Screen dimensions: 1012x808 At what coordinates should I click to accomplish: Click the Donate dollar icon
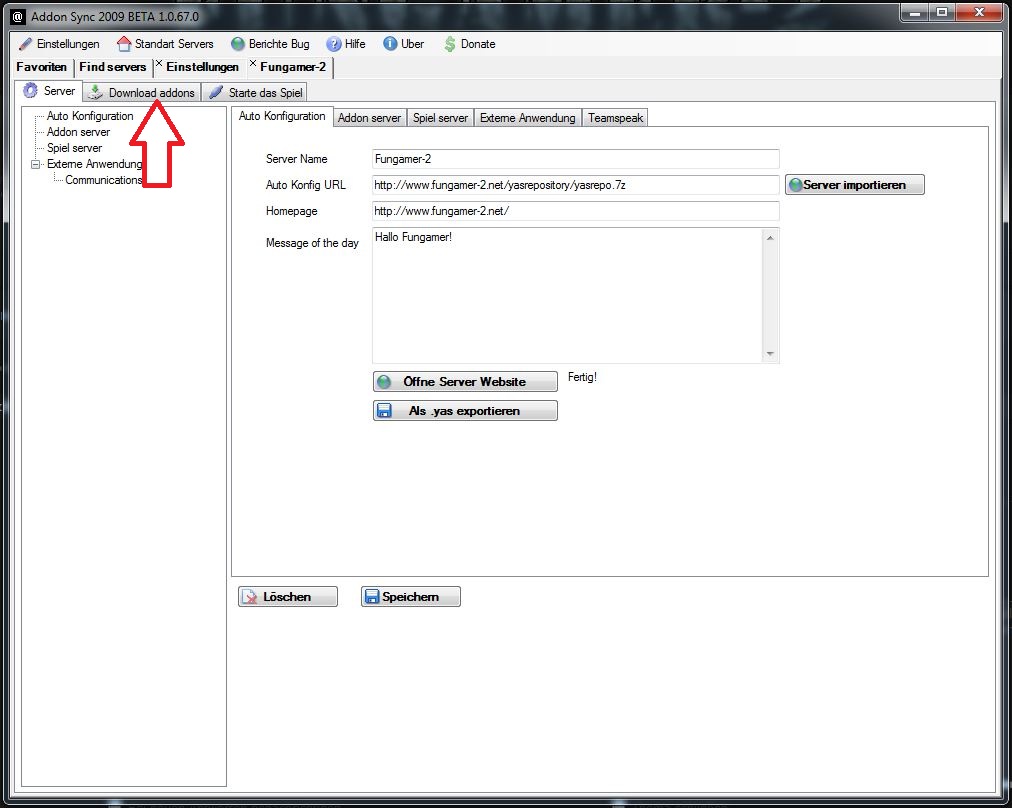450,44
